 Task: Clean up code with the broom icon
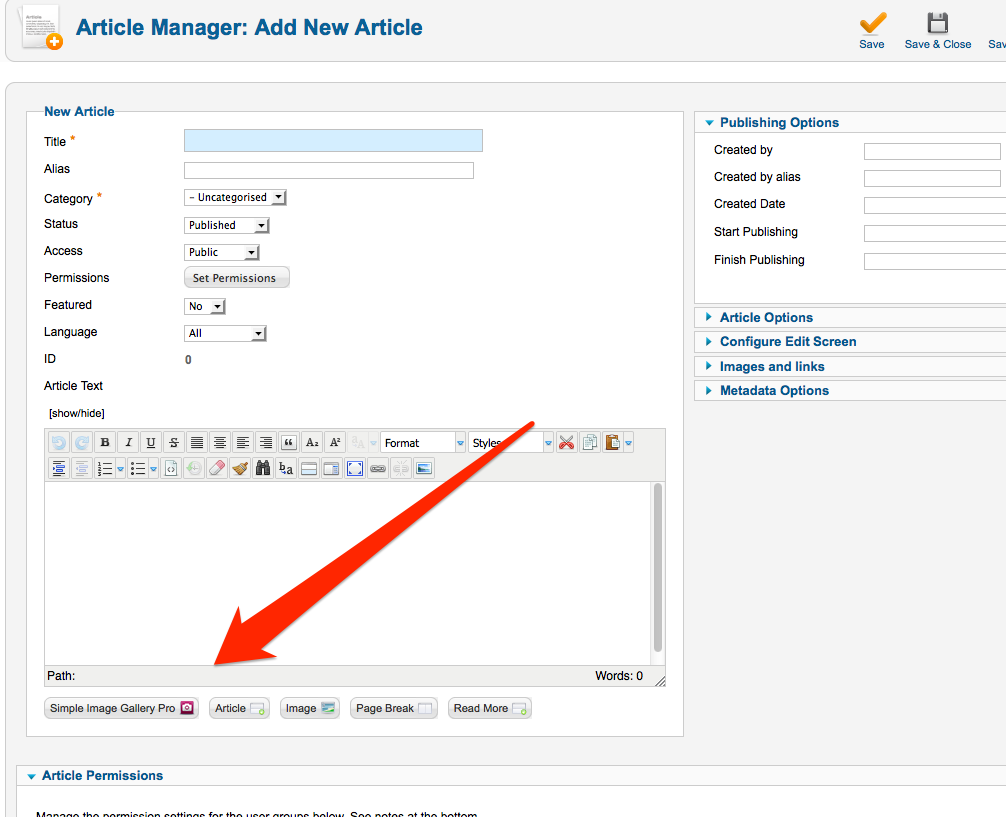(240, 469)
